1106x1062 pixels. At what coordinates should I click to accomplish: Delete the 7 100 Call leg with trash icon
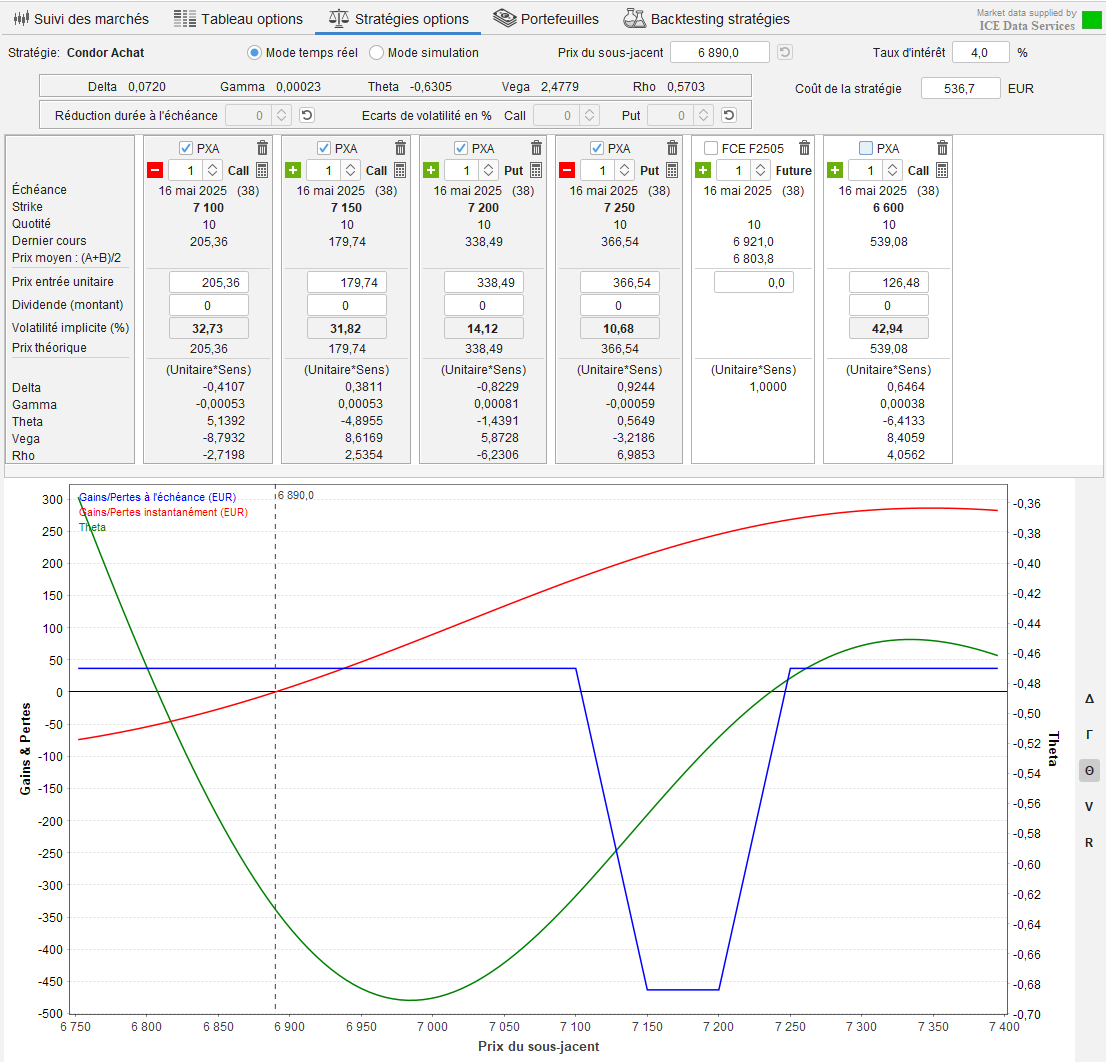point(262,148)
